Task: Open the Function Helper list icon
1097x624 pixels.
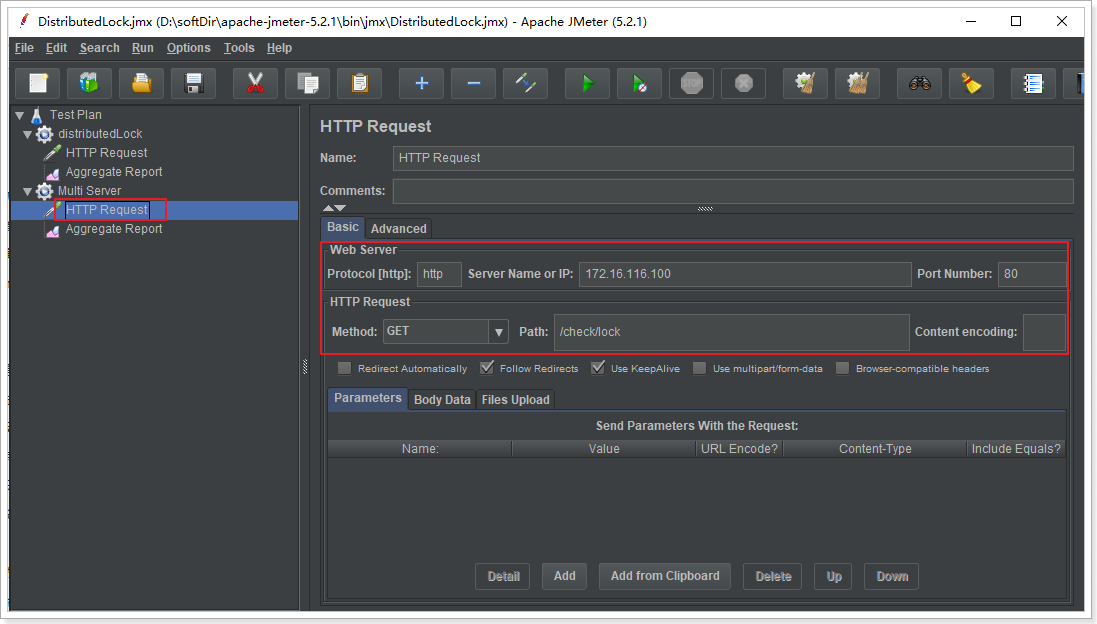Action: 1033,84
